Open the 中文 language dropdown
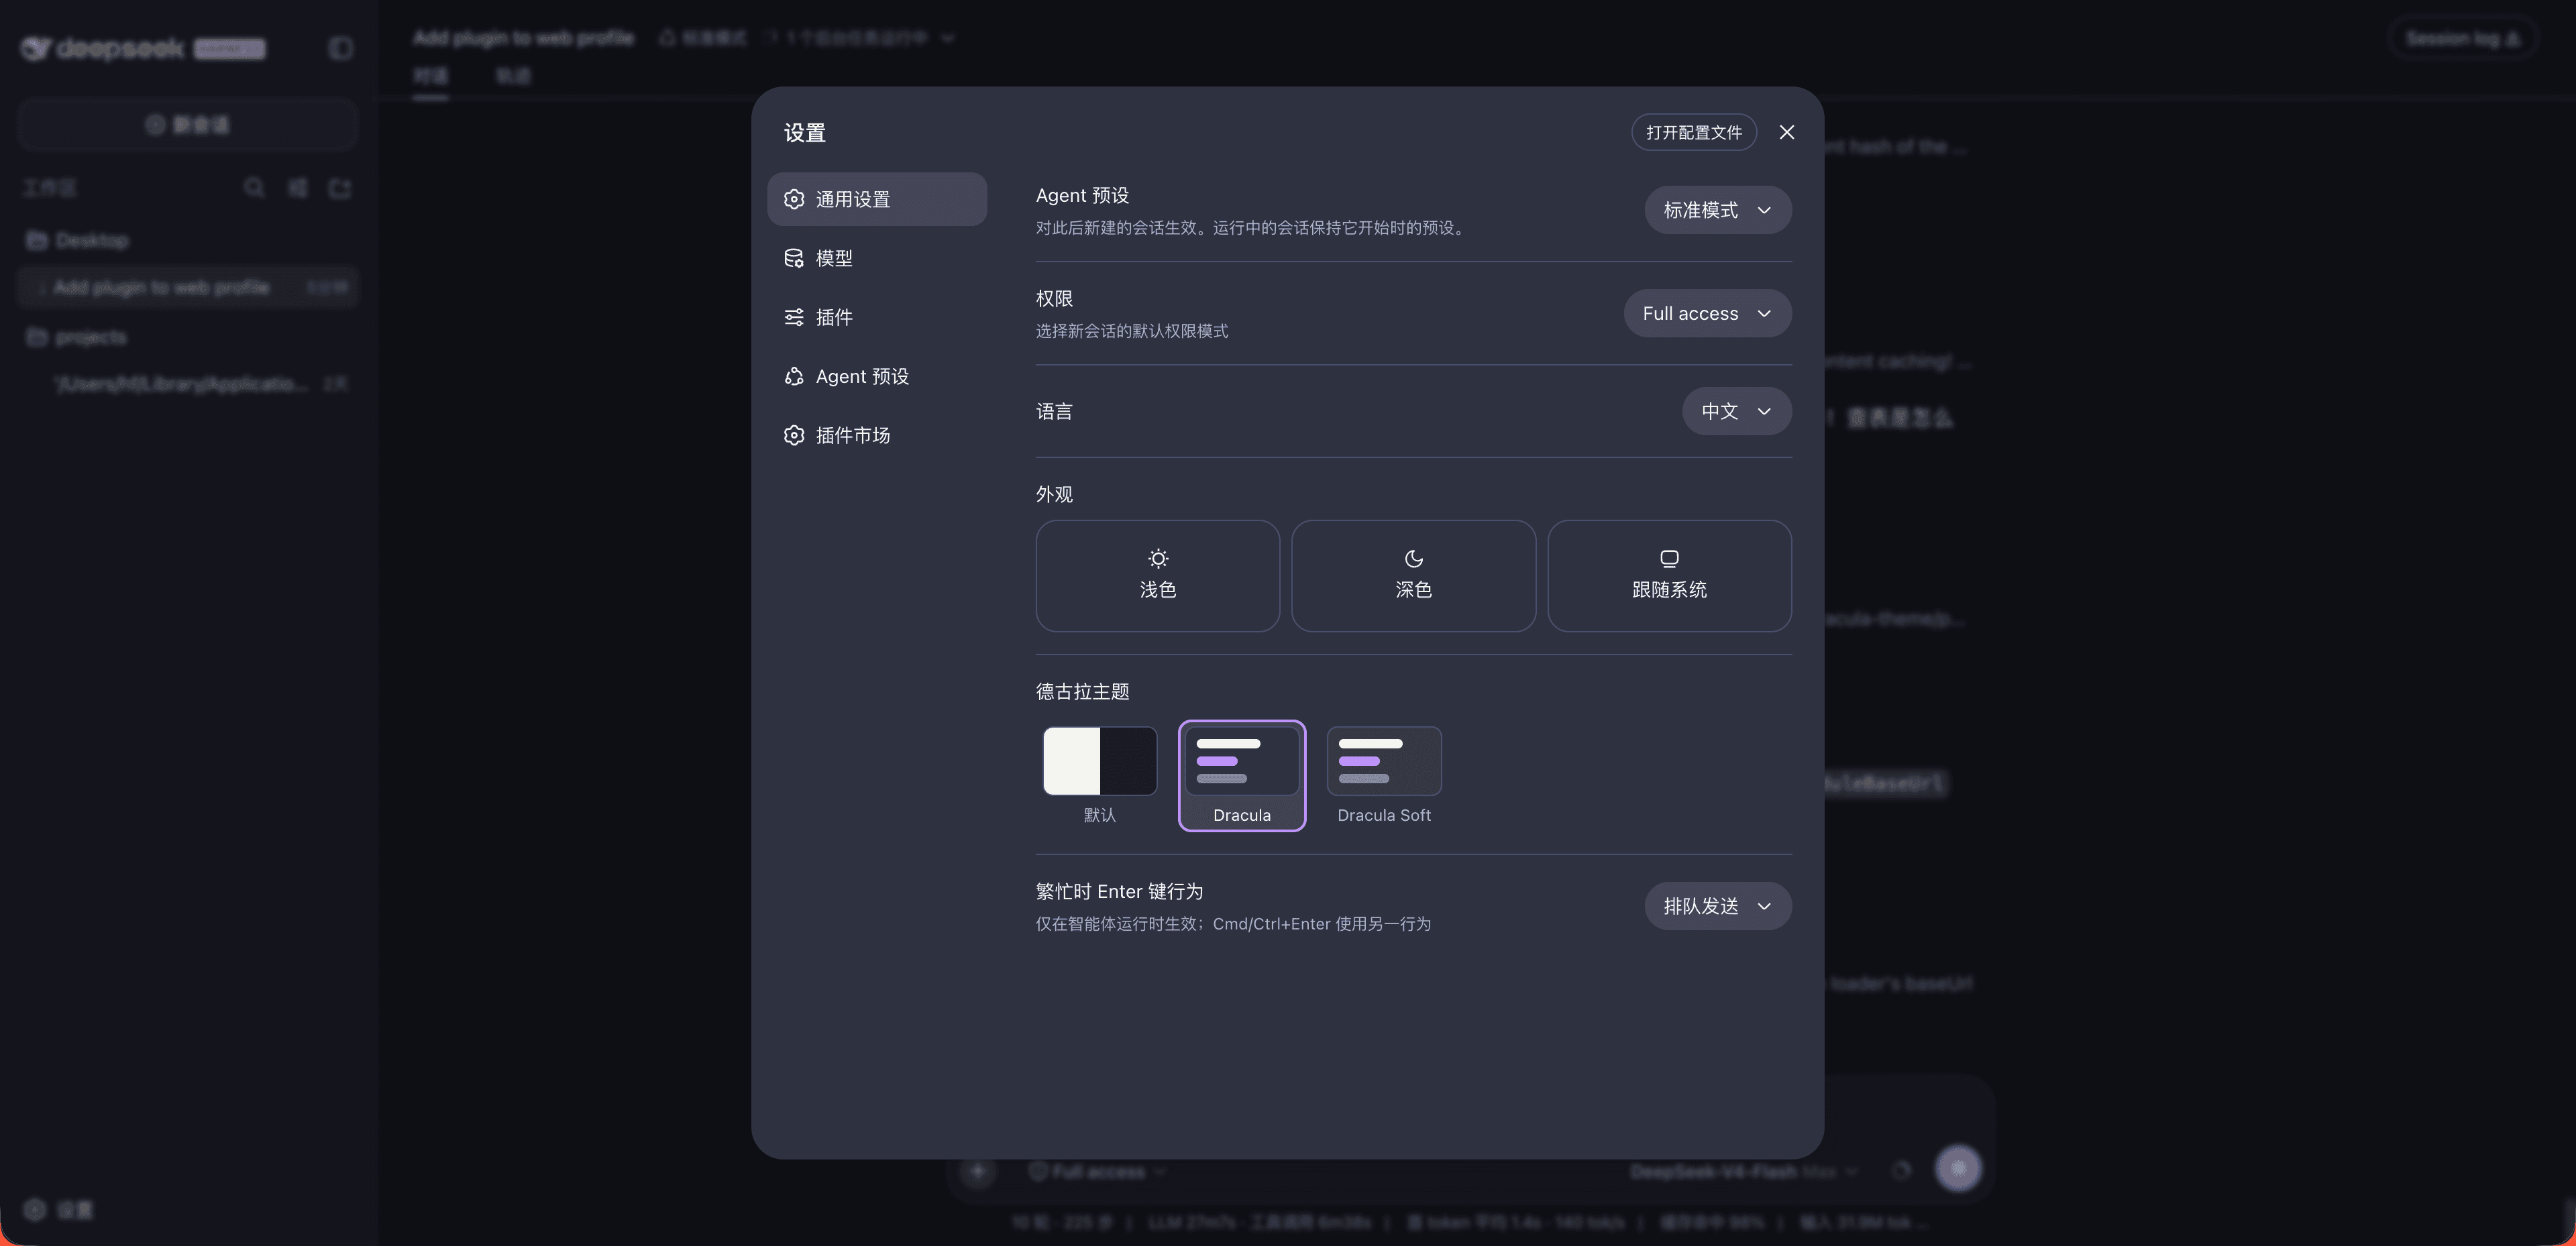Screen dimensions: 2576x1246 [x=1737, y=411]
